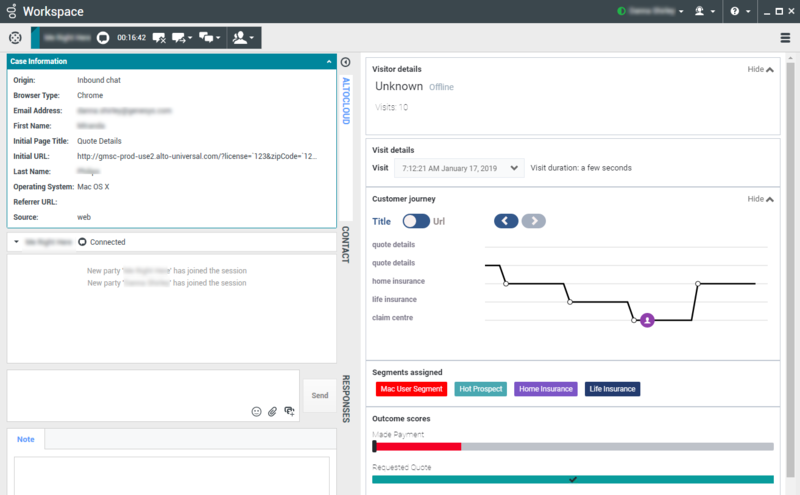800x495 pixels.
Task: Toggle Title/Url switch in Customer journey
Action: (x=416, y=221)
